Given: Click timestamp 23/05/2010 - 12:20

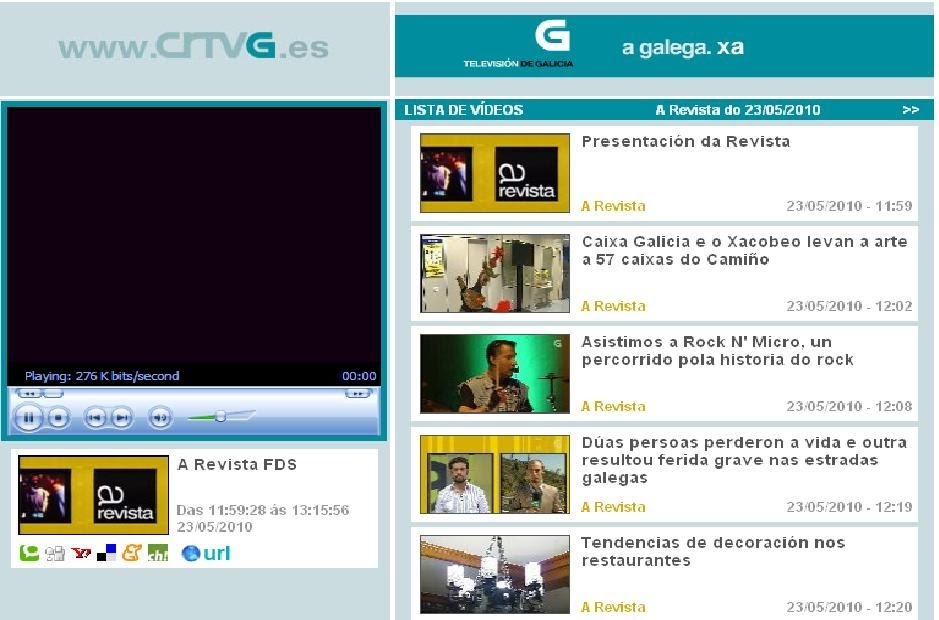Looking at the screenshot, I should tap(849, 607).
